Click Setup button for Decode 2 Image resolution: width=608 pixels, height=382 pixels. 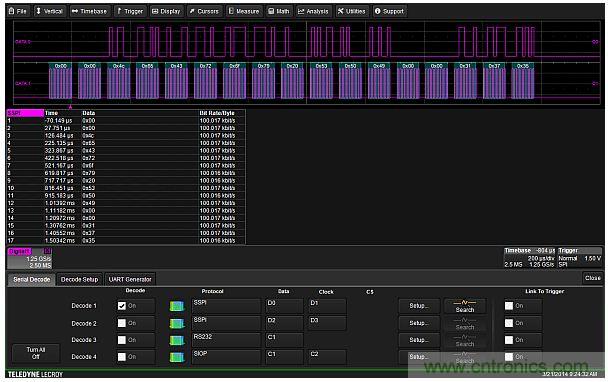(419, 323)
